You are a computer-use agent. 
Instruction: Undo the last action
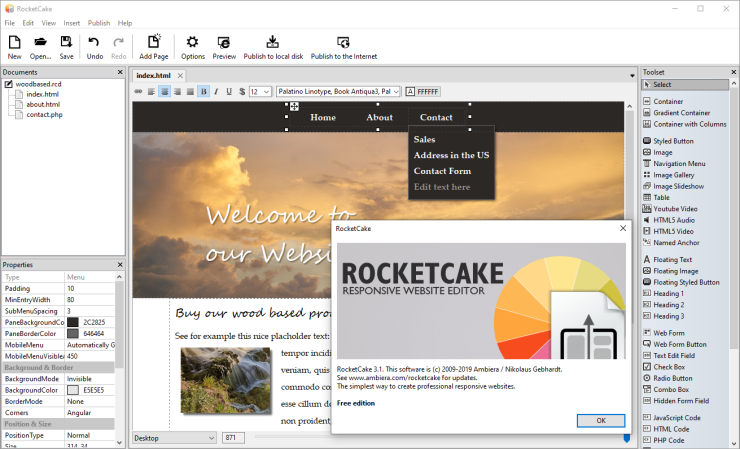tap(94, 47)
